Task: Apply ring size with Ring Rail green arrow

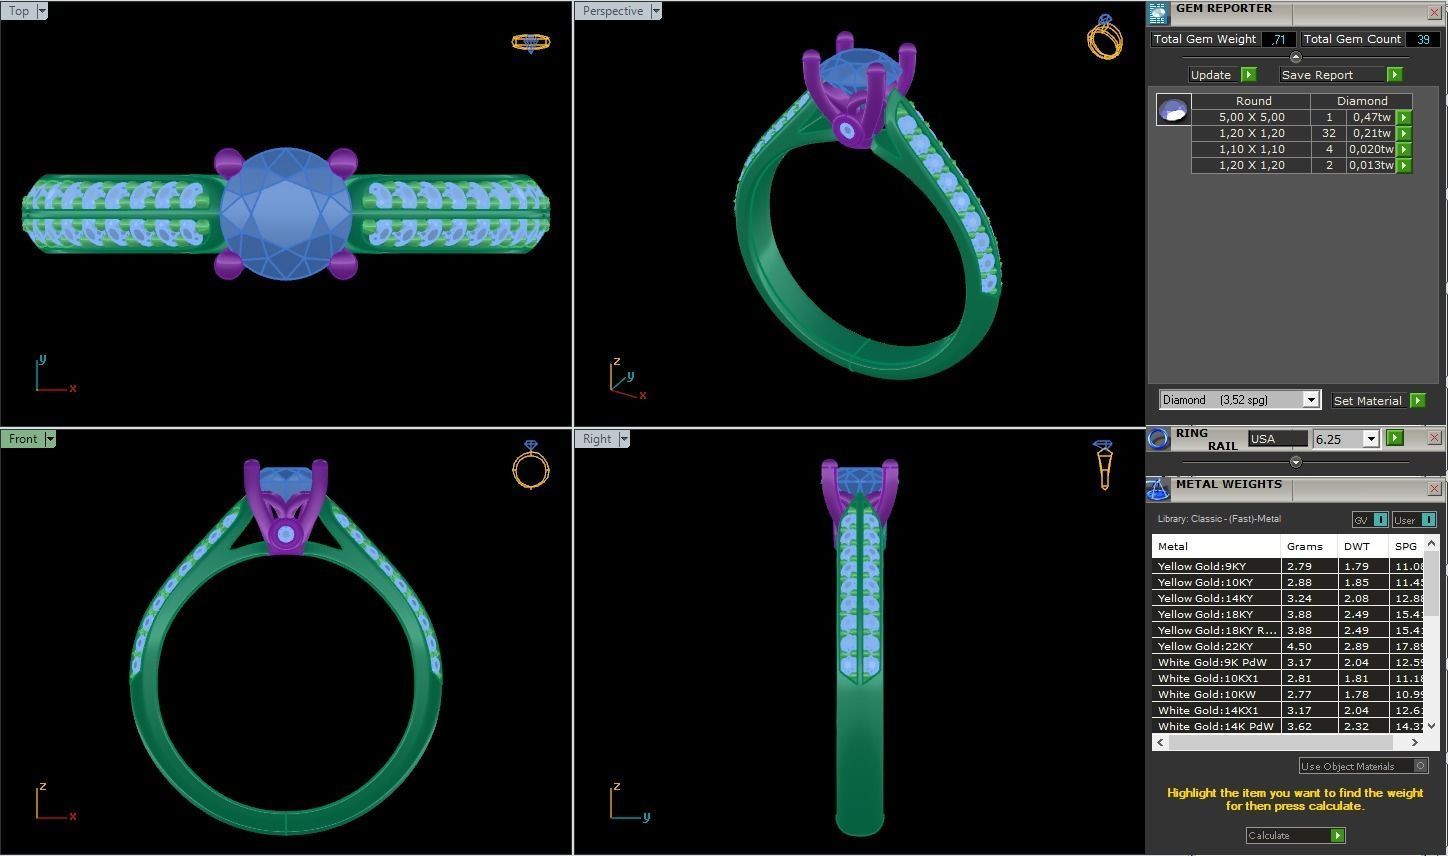Action: pos(1395,438)
